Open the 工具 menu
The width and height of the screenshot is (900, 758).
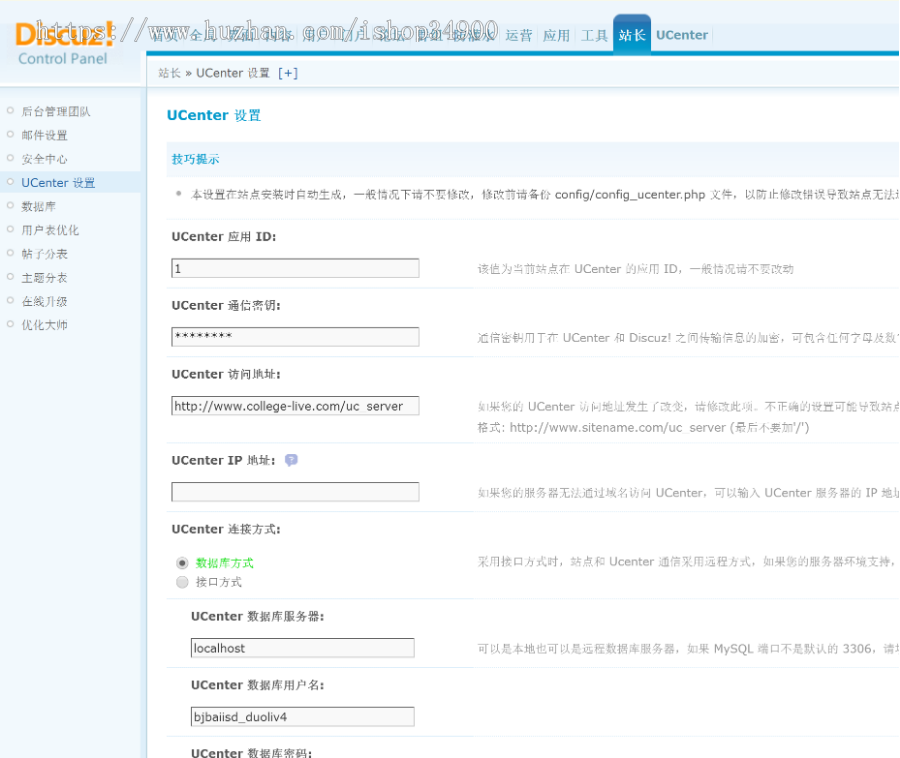(594, 33)
